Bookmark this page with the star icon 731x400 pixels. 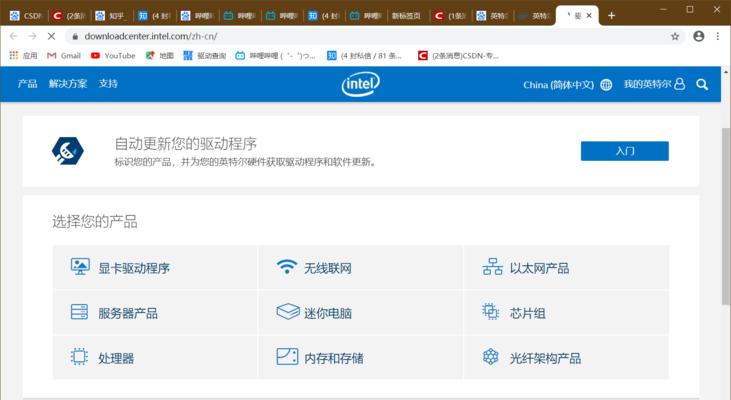click(x=675, y=36)
